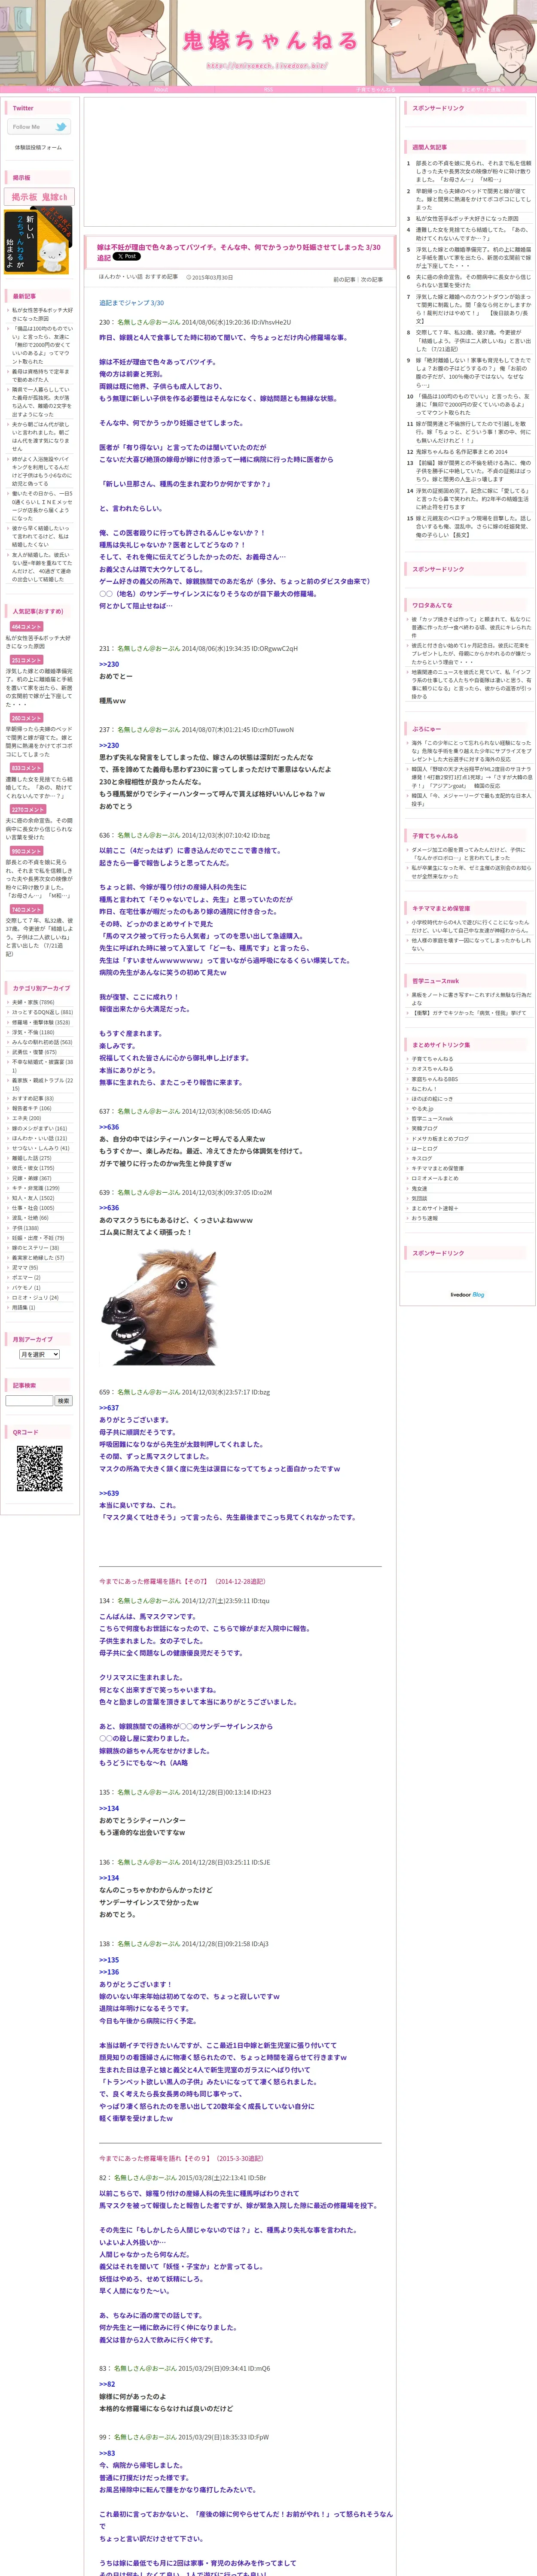Click the 鬼嫁ちゃんねる site title
This screenshot has width=537, height=2576.
(x=269, y=41)
